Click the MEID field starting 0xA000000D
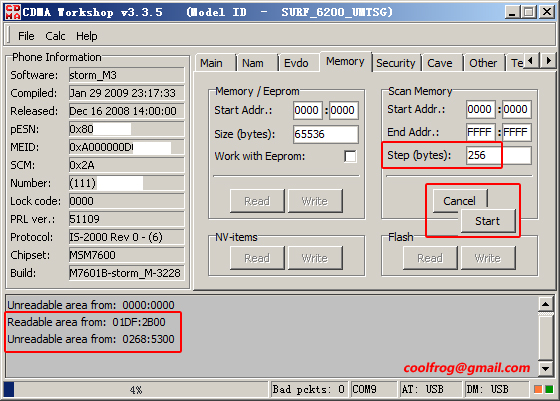This screenshot has height=401, width=560. 126,147
